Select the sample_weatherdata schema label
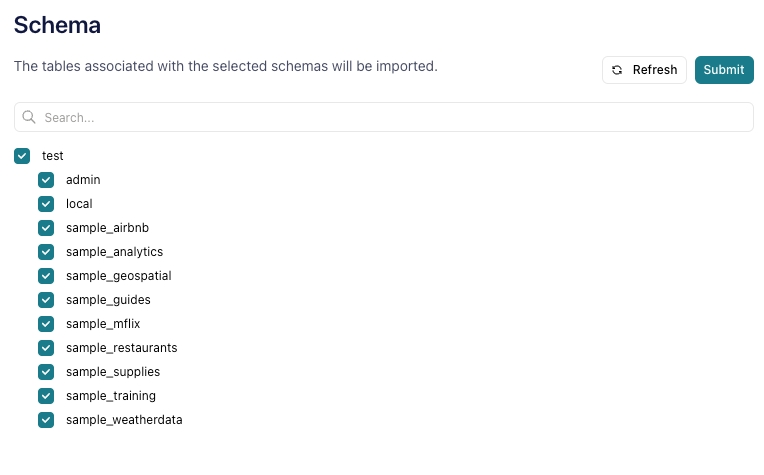The image size is (764, 475). tap(124, 420)
